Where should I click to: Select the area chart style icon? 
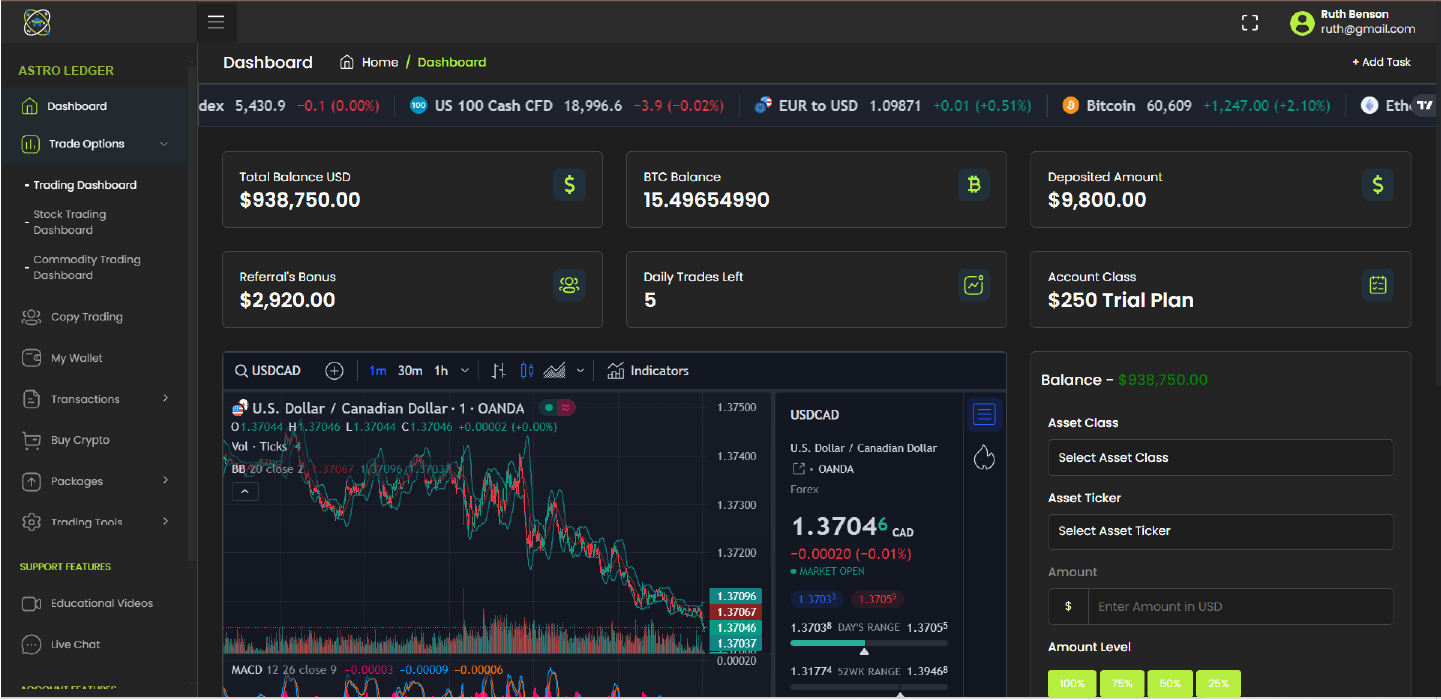pos(555,371)
